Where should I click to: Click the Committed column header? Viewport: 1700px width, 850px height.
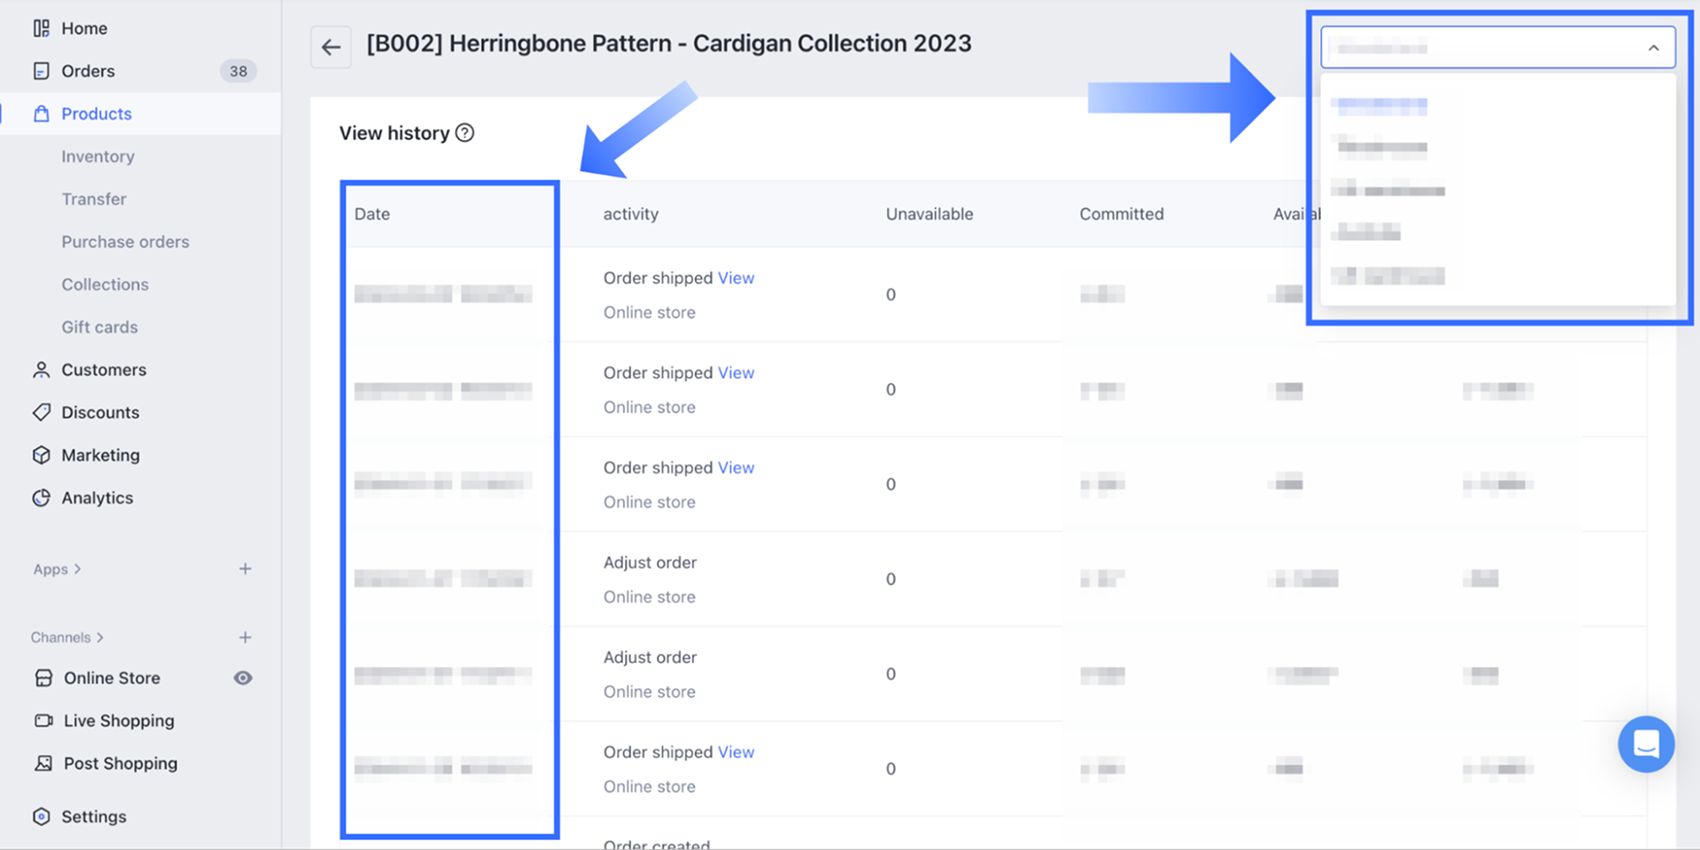coord(1121,214)
